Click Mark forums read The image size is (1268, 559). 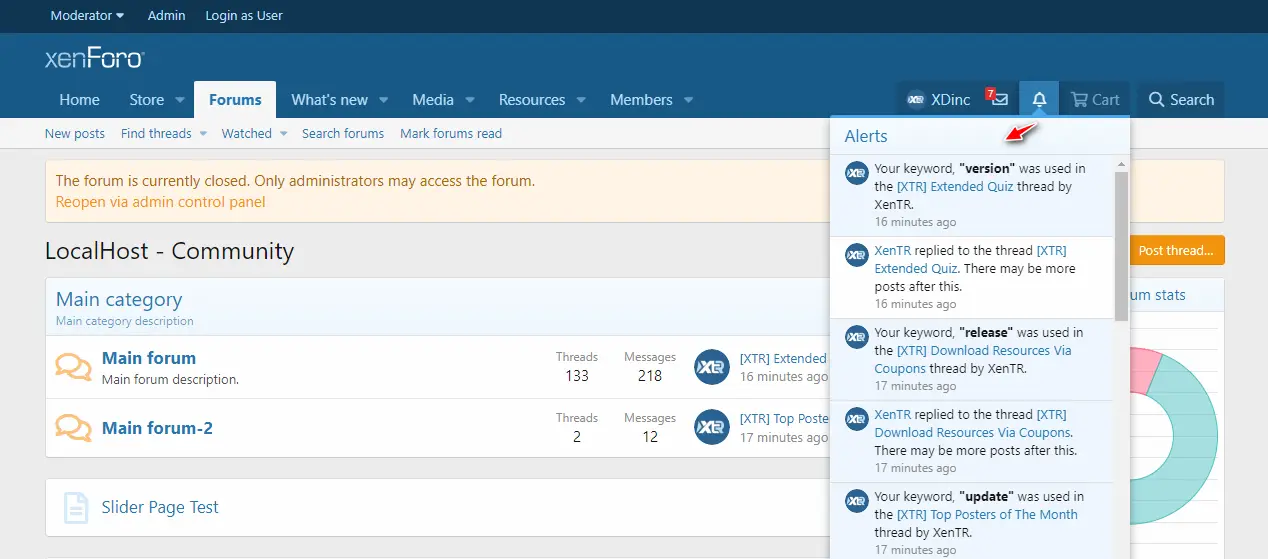pyautogui.click(x=451, y=133)
